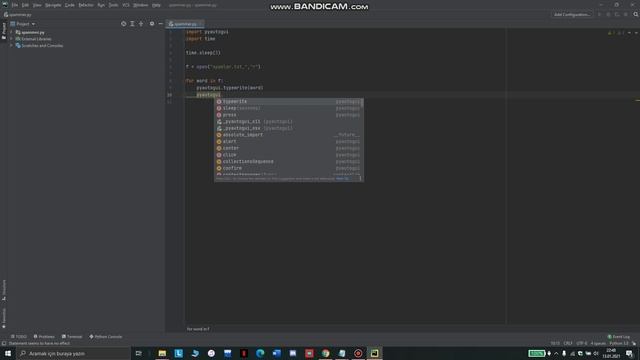640x360 pixels.
Task: Open the Python Console tool window
Action: (106, 337)
